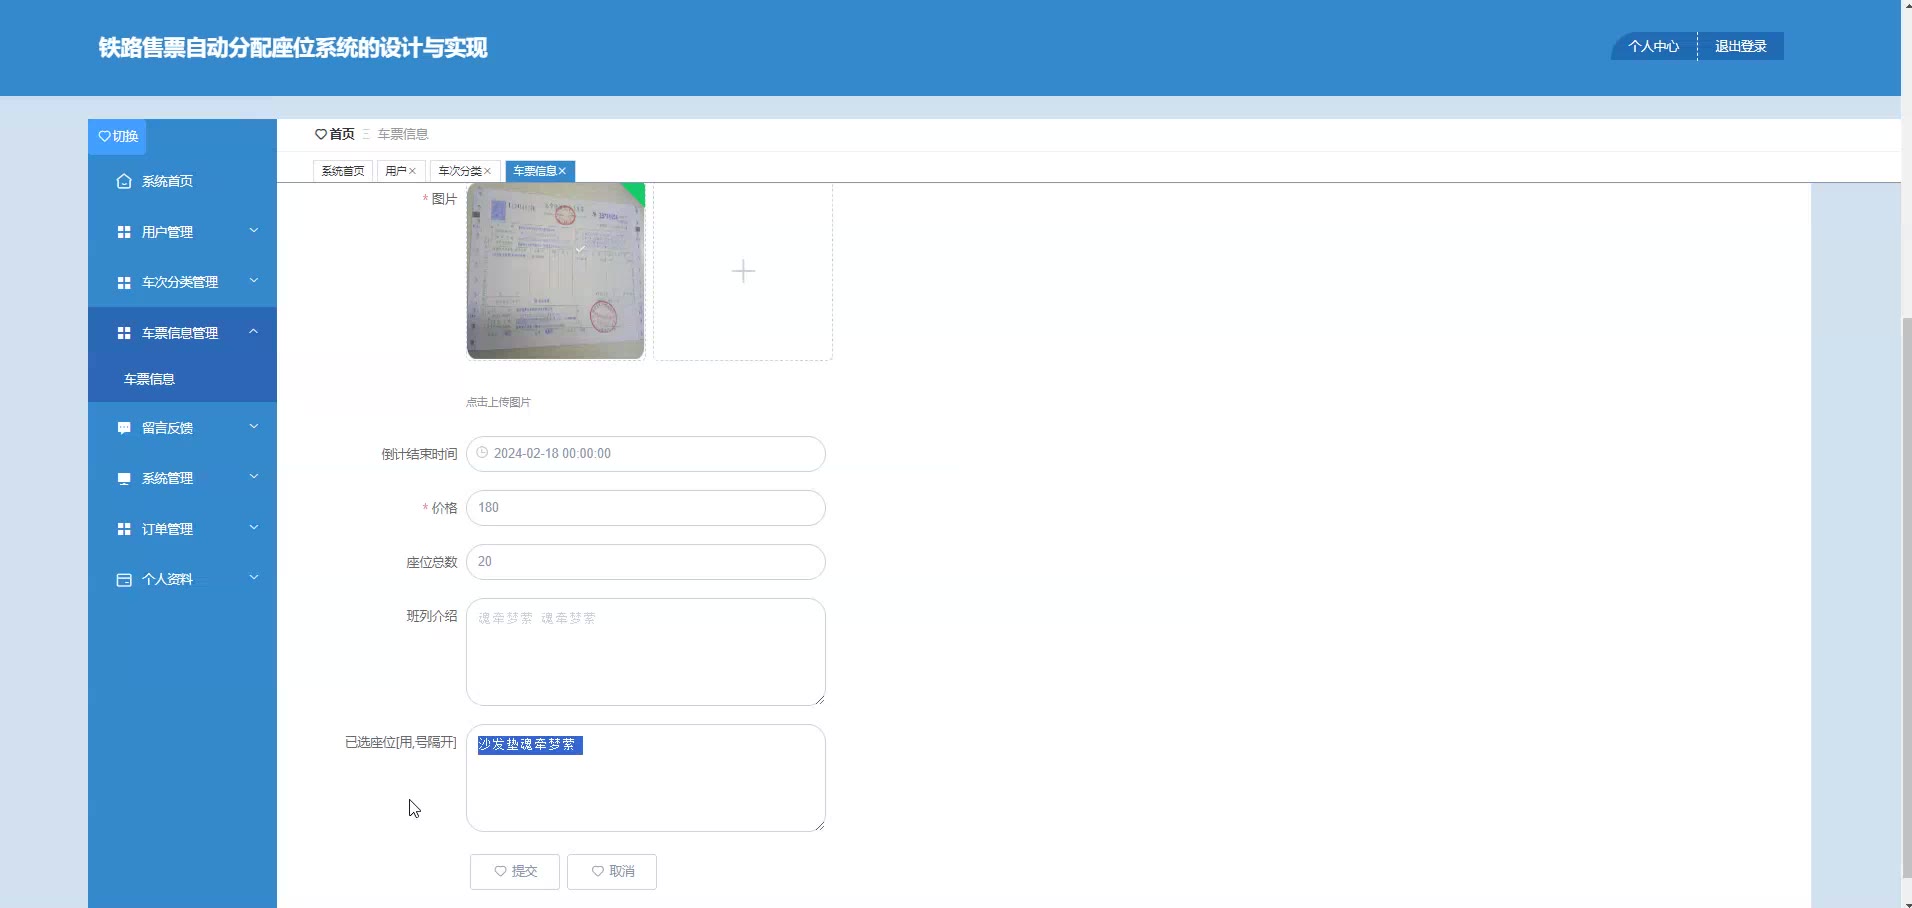
Task: Close the 车票信息 tab
Action: (563, 171)
